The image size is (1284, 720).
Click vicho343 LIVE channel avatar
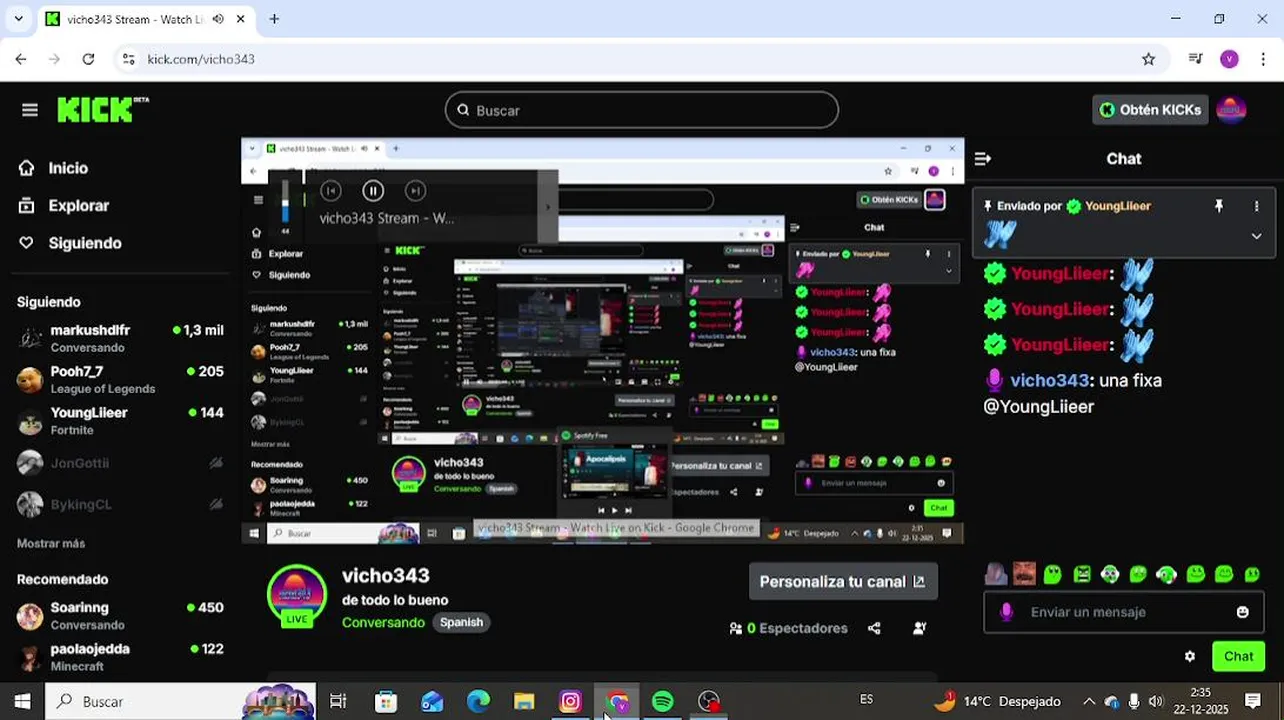coord(297,597)
